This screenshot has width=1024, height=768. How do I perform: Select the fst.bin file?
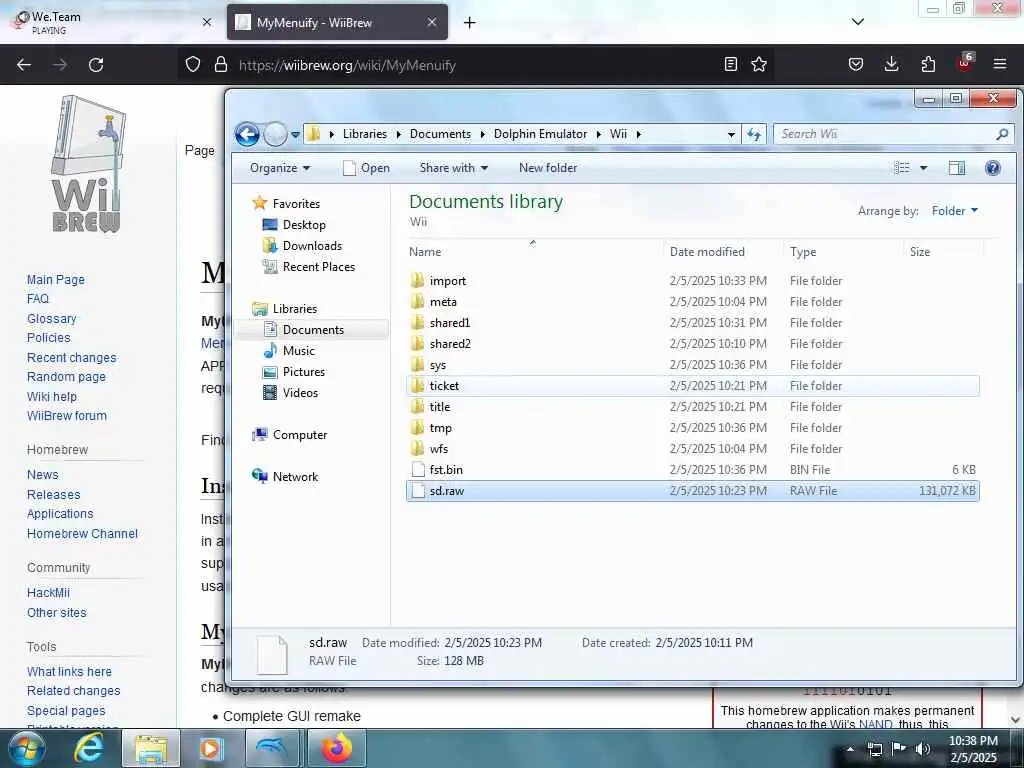tap(692, 470)
